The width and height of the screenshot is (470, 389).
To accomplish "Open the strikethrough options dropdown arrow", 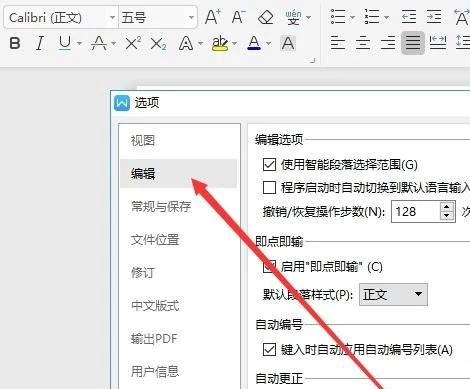I will 113,43.
